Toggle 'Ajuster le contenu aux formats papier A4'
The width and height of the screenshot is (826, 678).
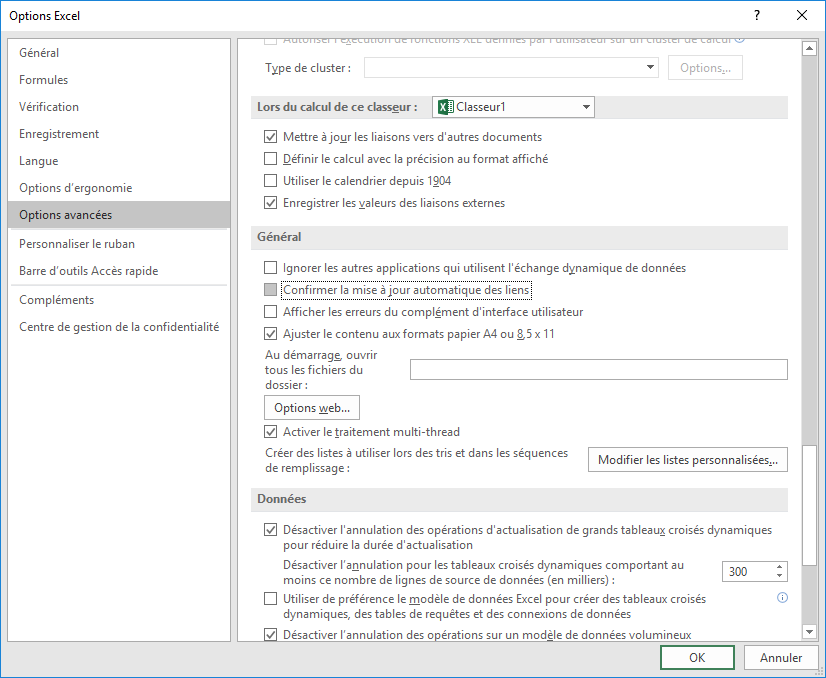[270, 334]
